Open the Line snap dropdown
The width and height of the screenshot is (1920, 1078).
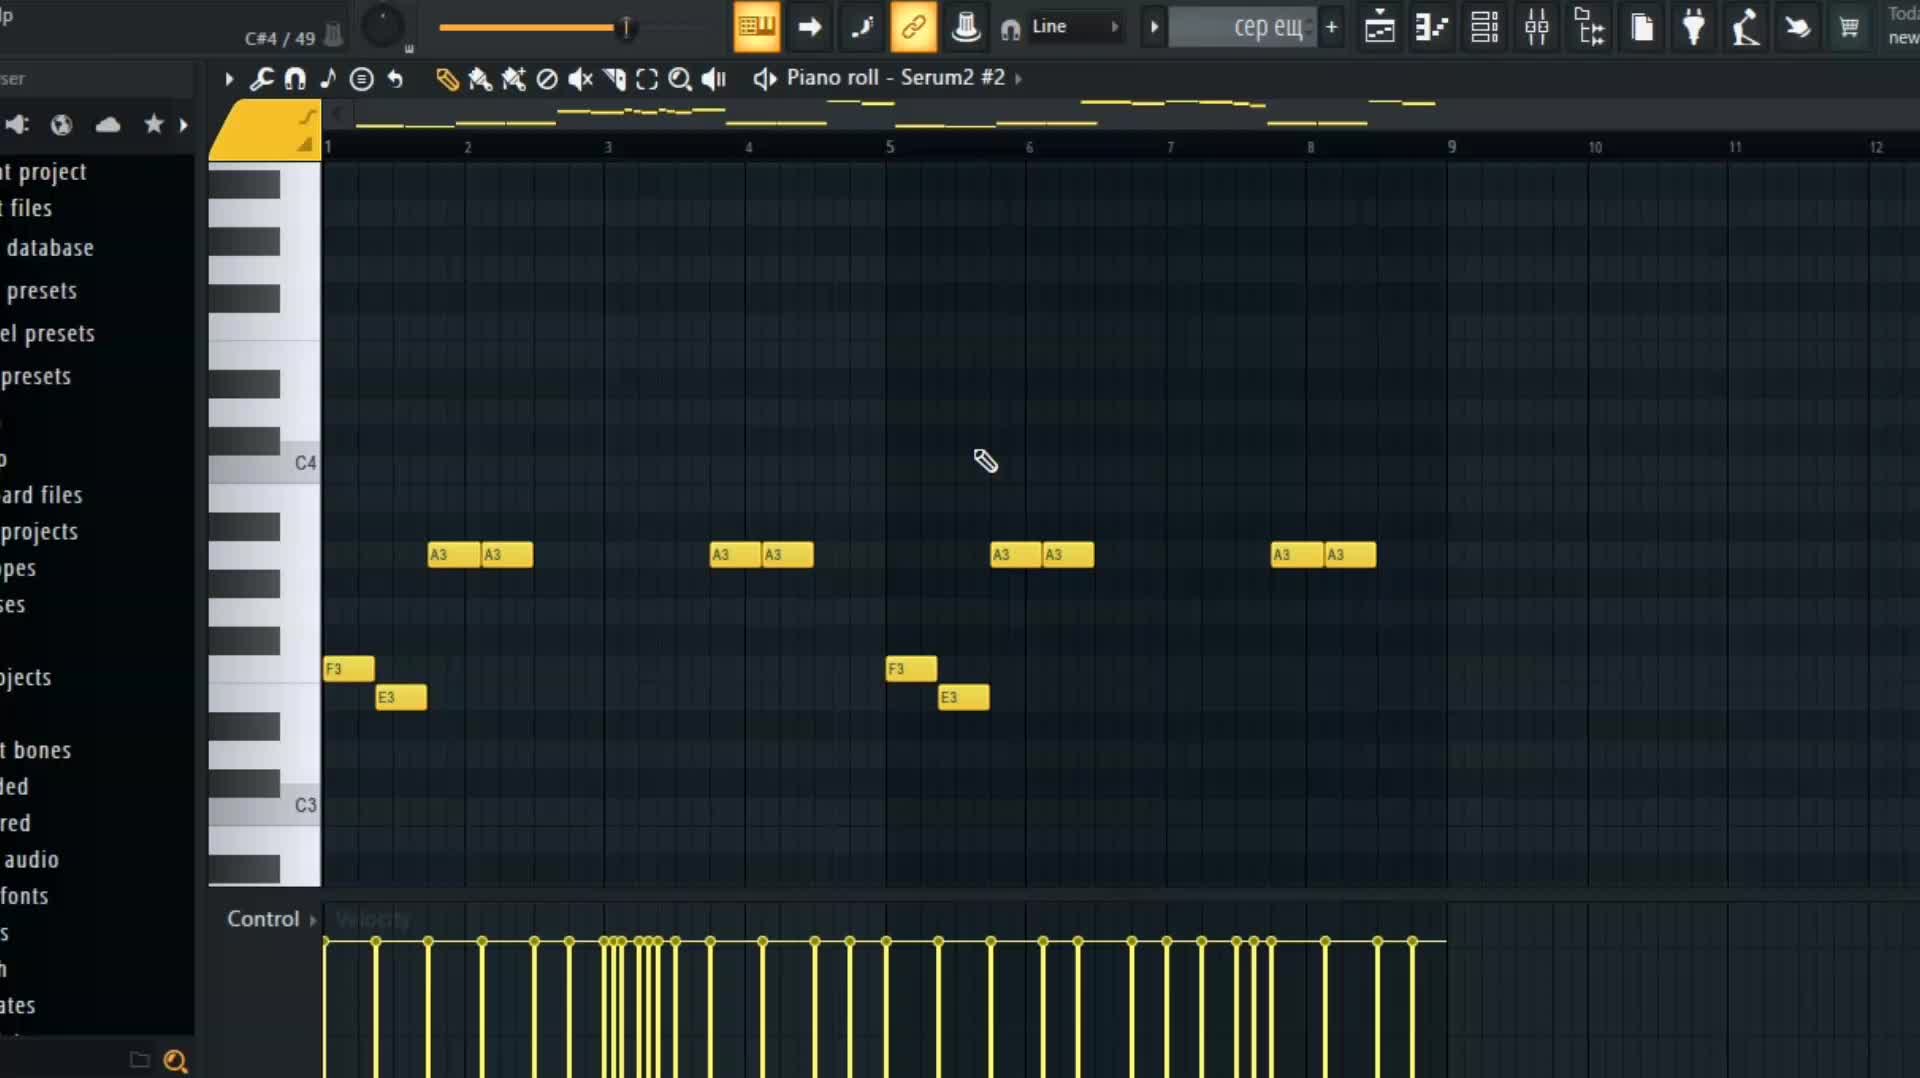pos(1075,27)
